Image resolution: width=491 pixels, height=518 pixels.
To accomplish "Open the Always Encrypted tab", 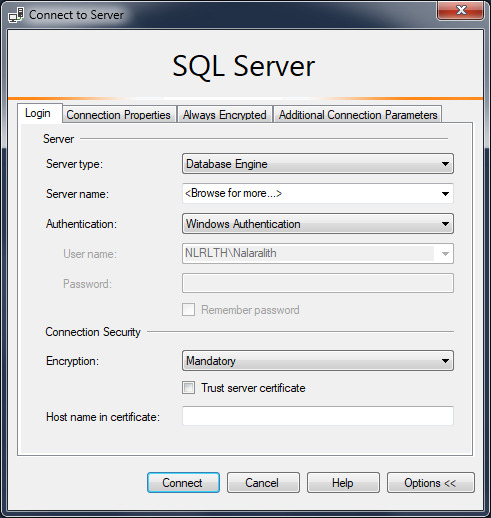I will click(x=225, y=115).
